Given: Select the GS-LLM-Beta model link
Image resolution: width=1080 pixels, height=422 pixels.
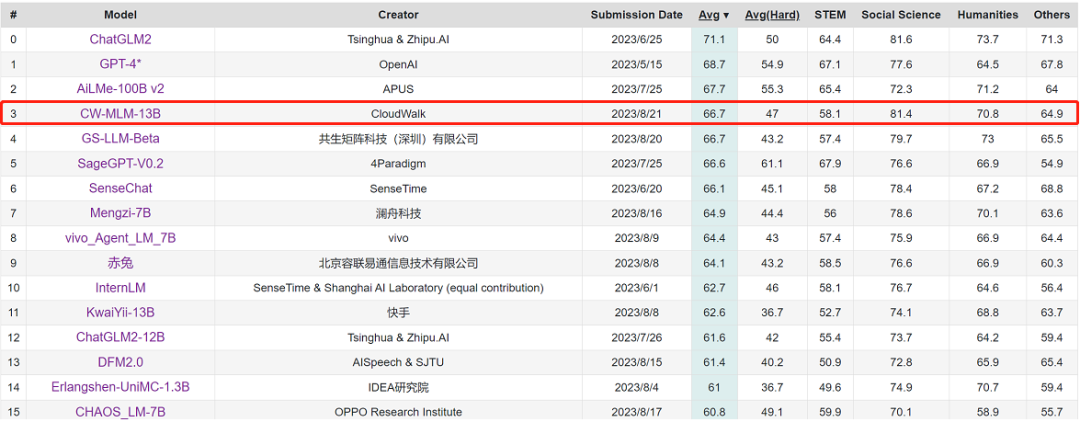Looking at the screenshot, I should point(120,138).
